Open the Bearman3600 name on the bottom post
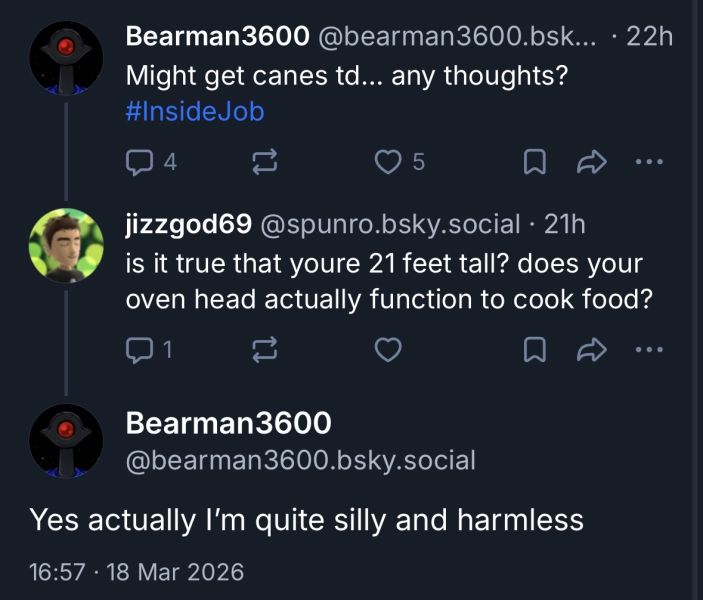Image resolution: width=703 pixels, height=600 pixels. pyautogui.click(x=229, y=423)
